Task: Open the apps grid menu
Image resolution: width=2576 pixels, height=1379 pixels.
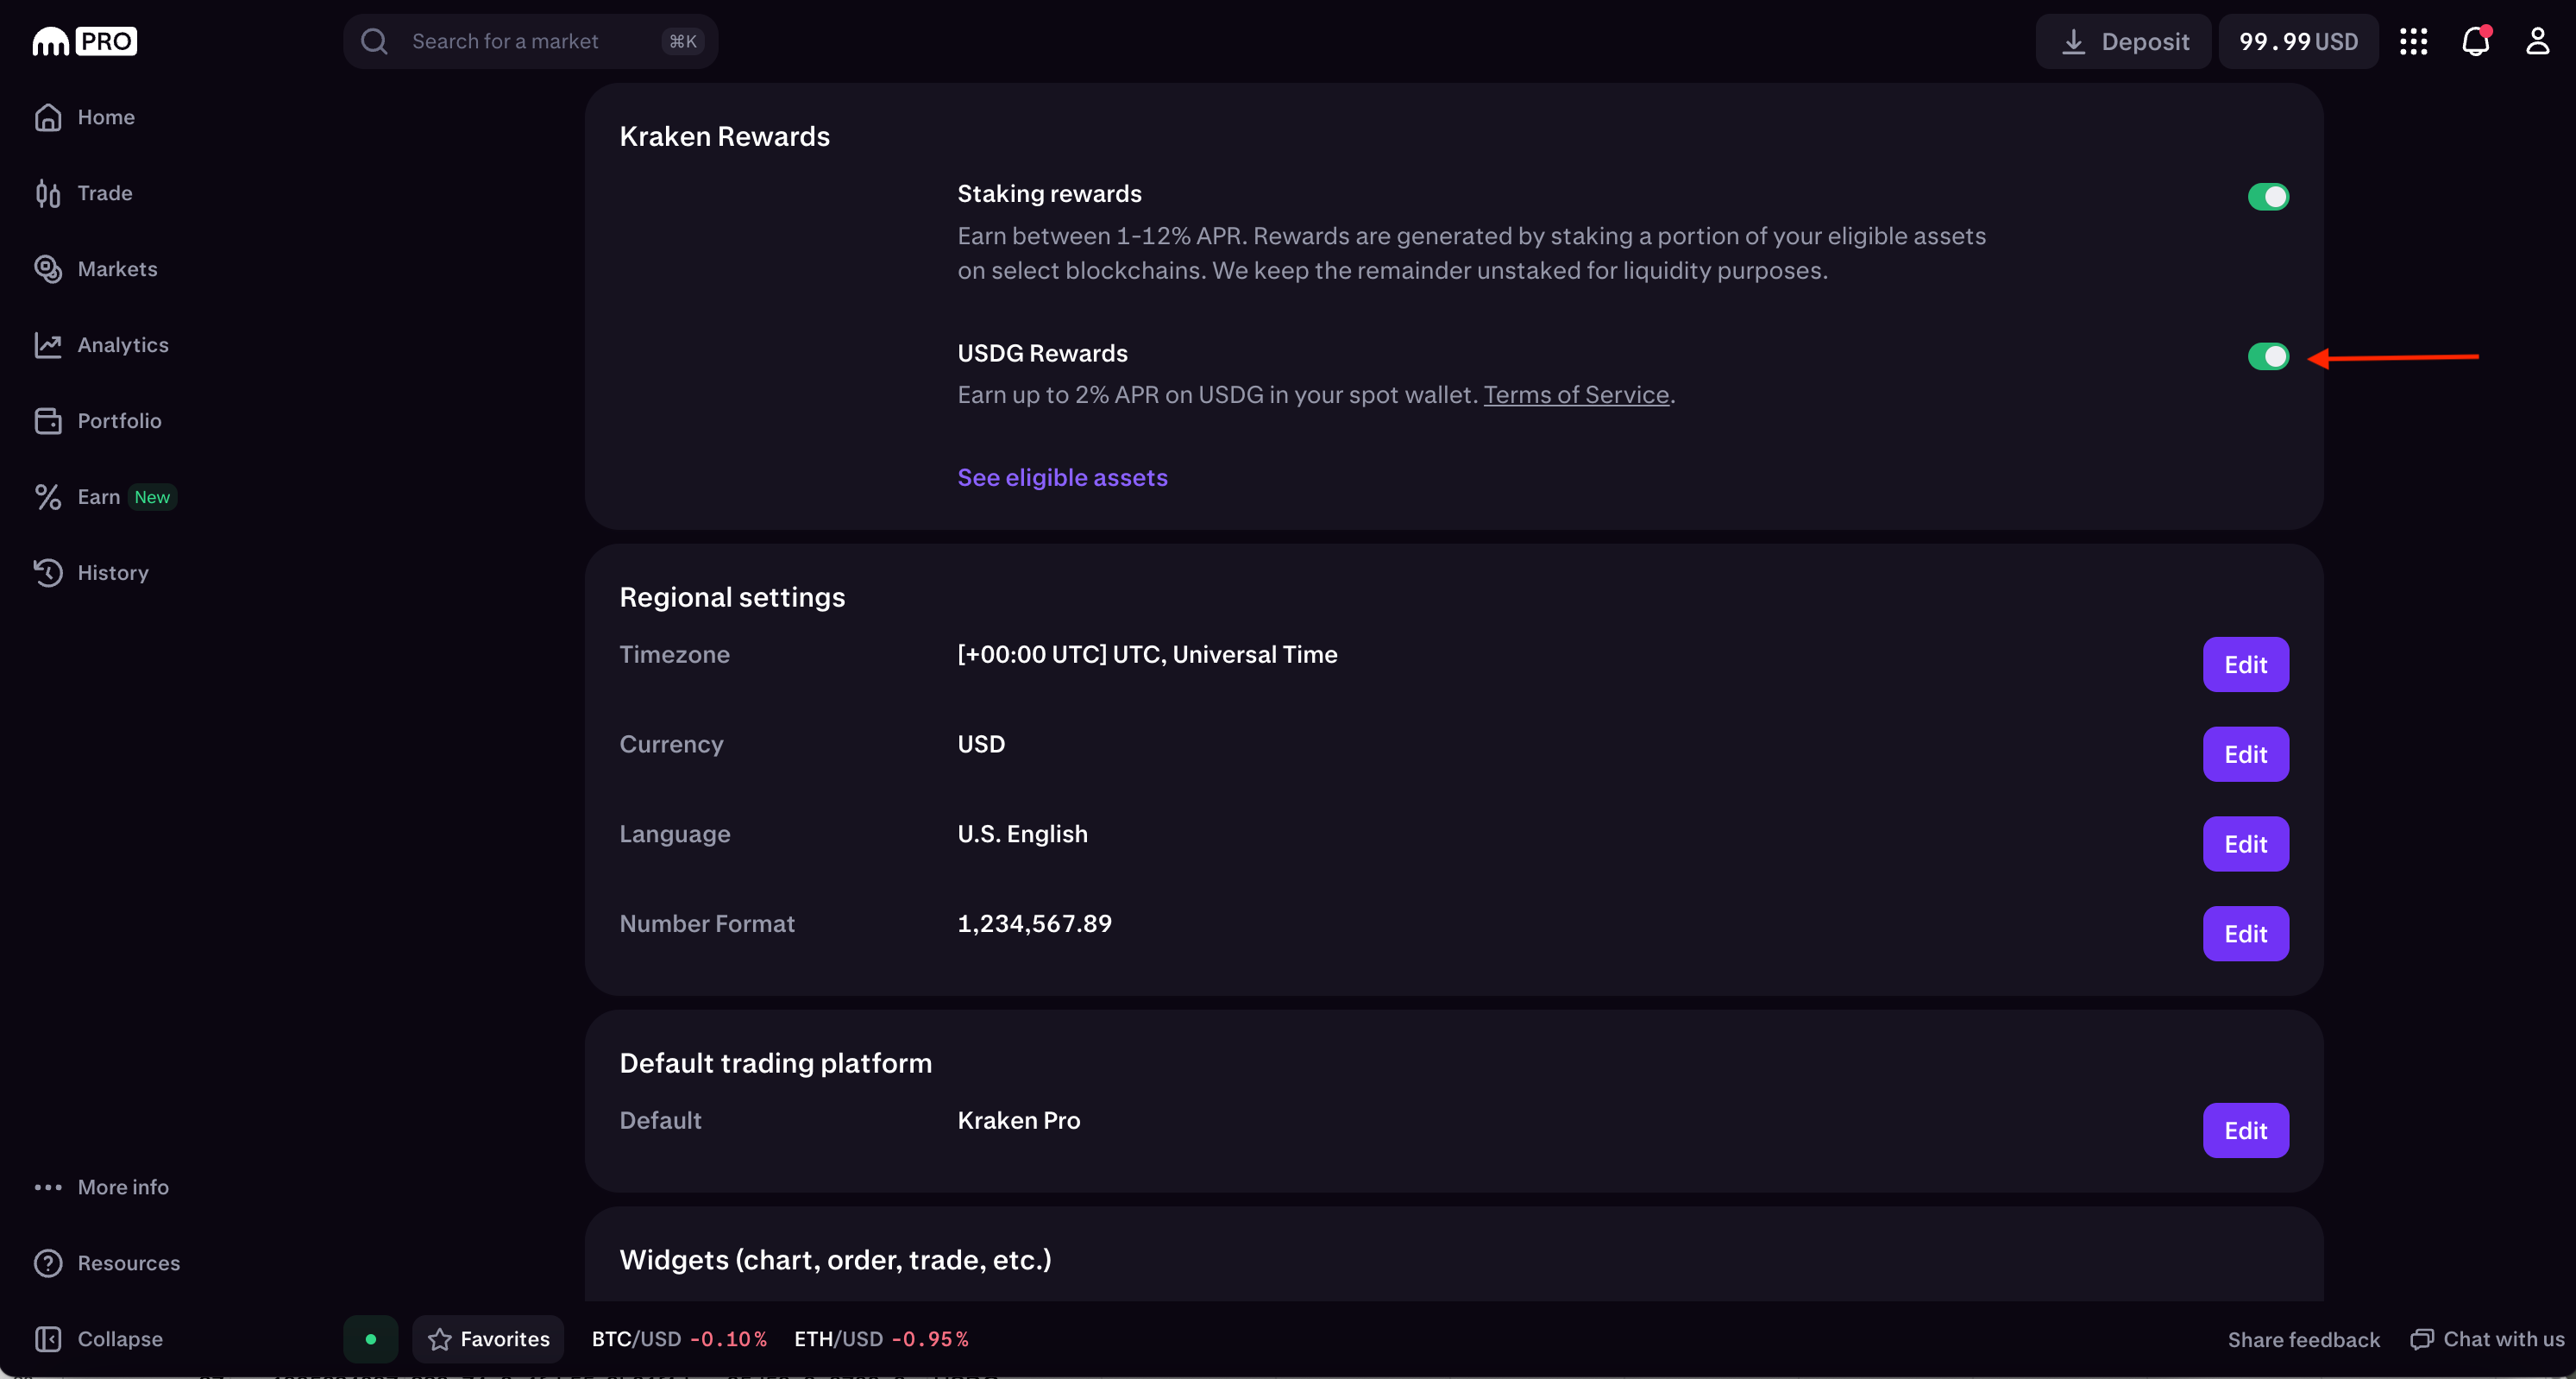Action: click(x=2413, y=41)
